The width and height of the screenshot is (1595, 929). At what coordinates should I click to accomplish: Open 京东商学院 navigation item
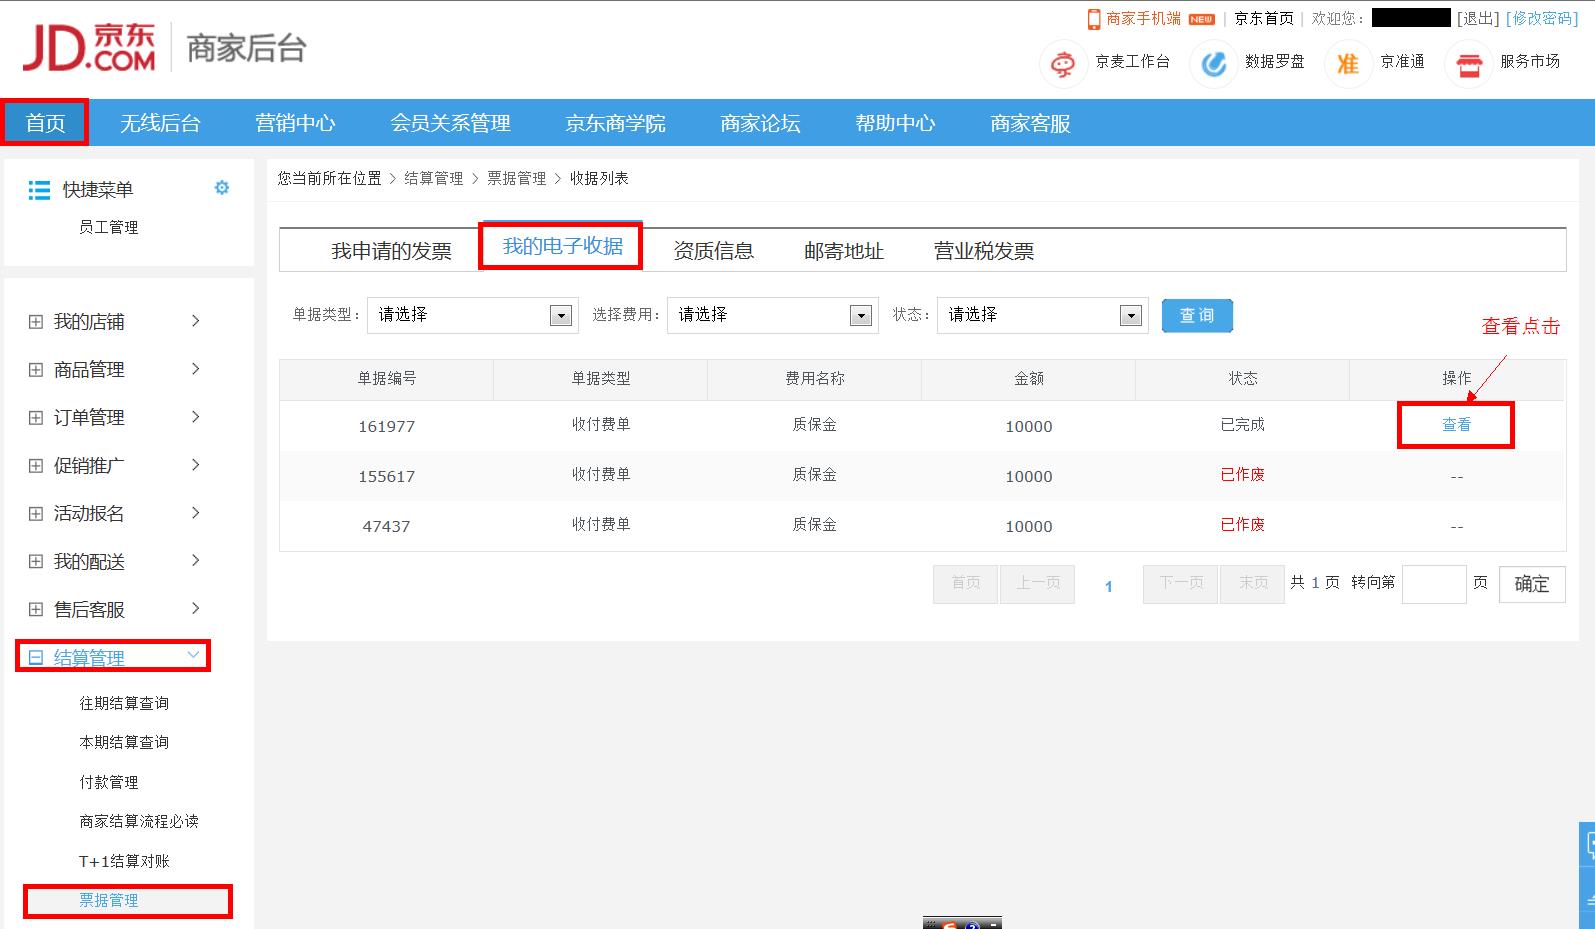click(615, 123)
